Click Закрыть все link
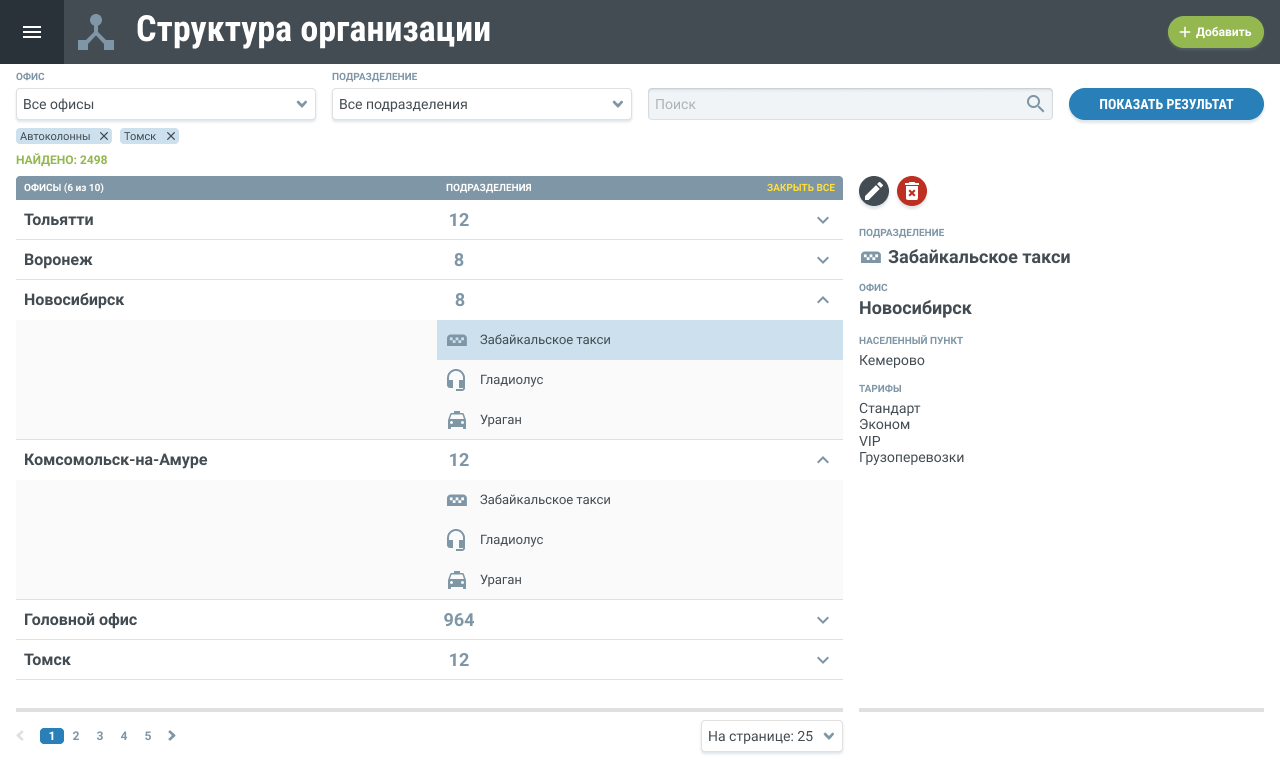 tap(800, 188)
